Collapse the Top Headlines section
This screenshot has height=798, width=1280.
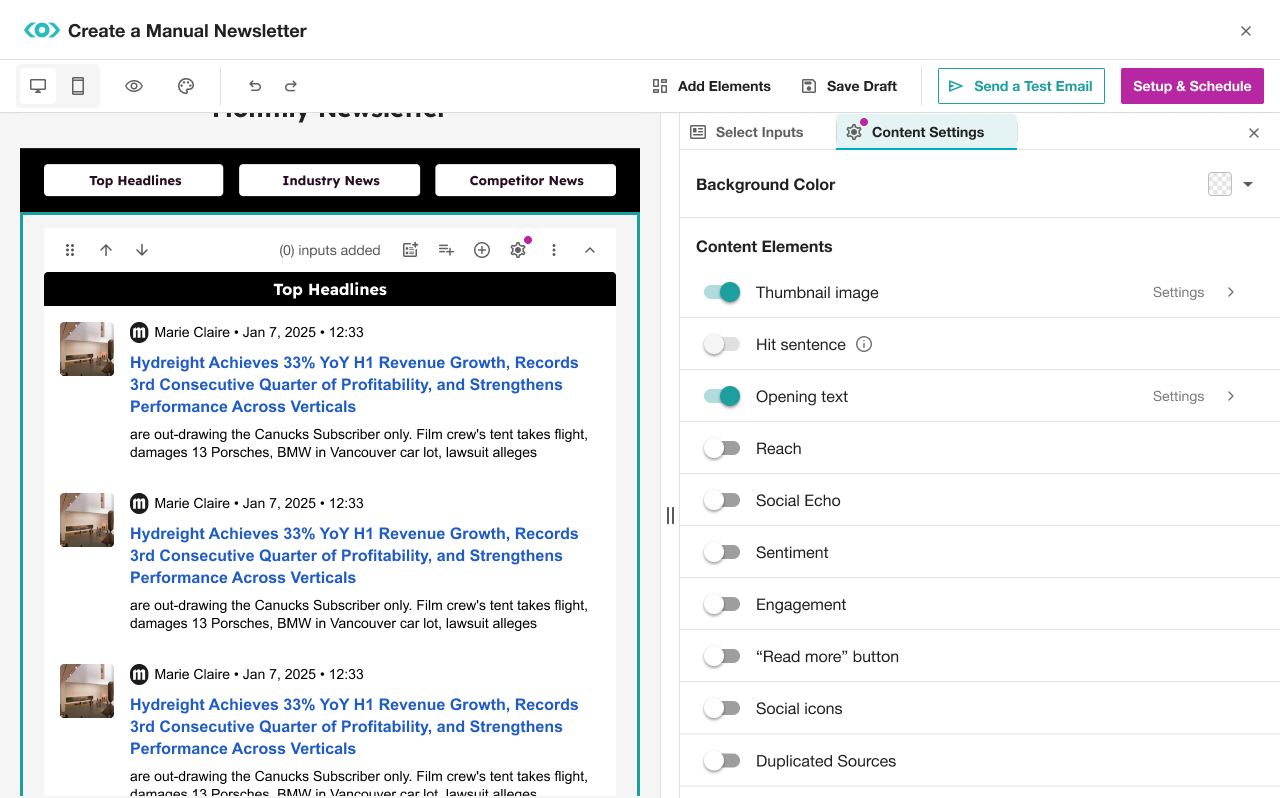pos(590,250)
